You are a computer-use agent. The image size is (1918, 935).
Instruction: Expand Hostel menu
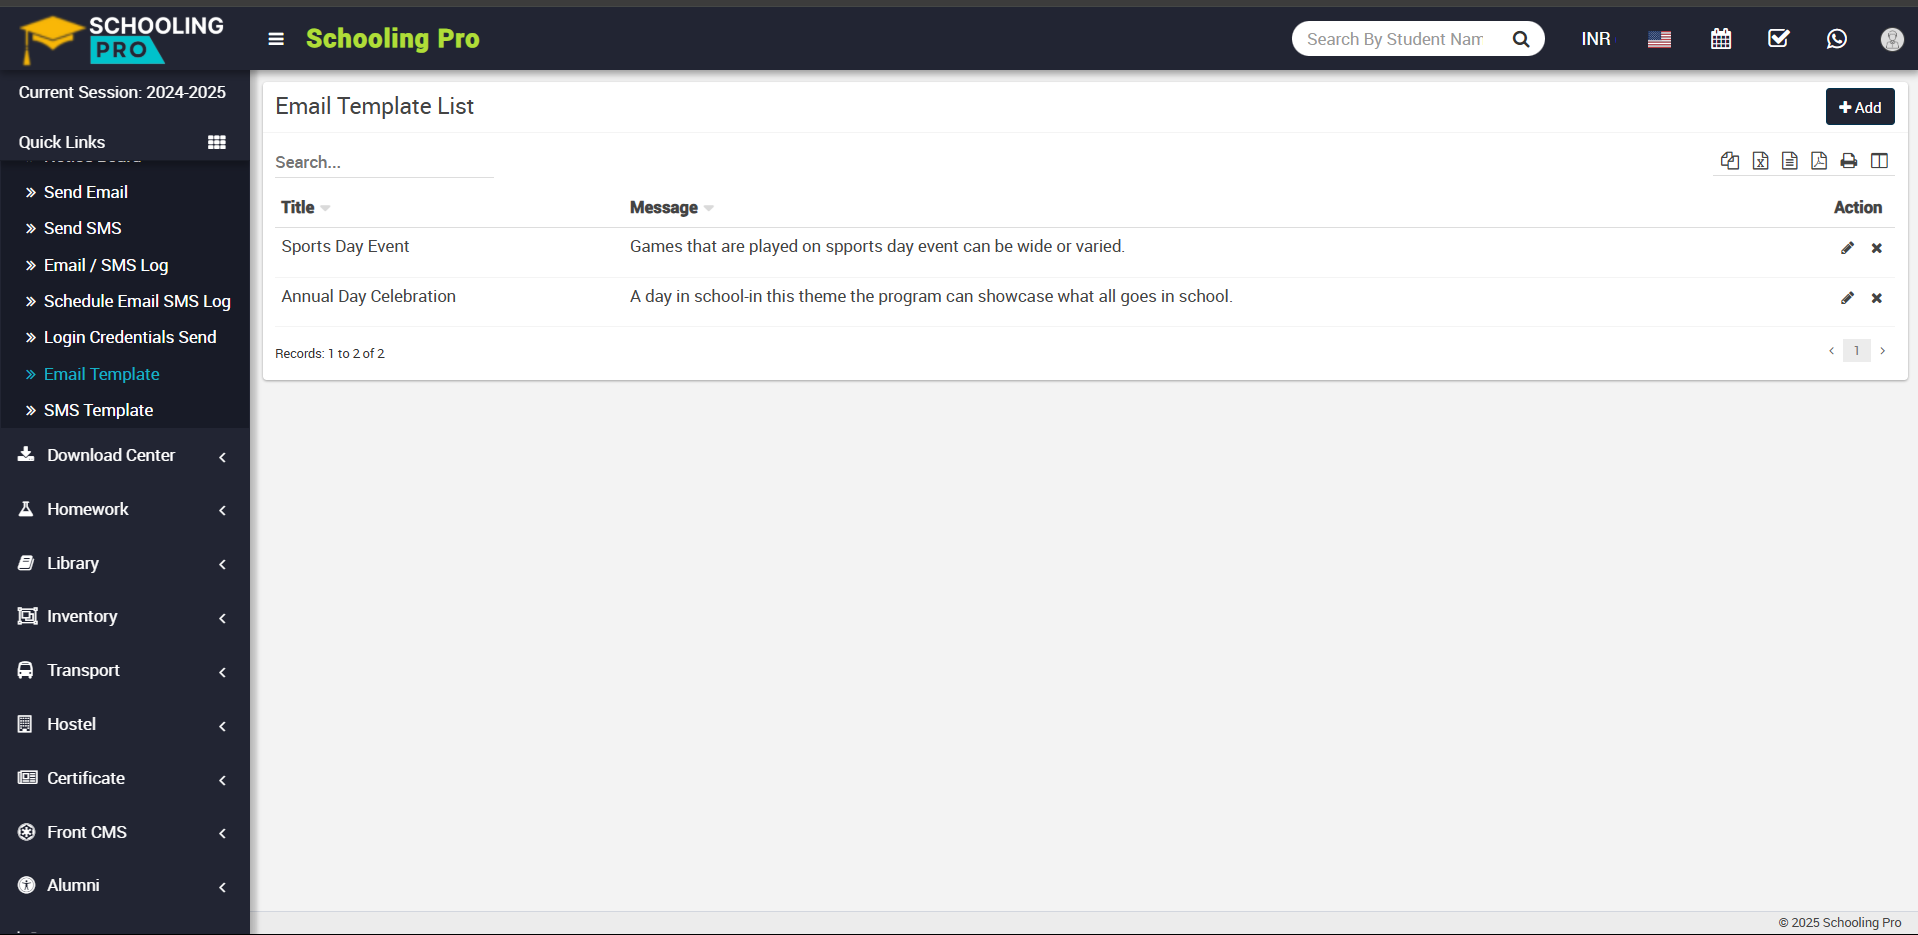click(x=124, y=724)
